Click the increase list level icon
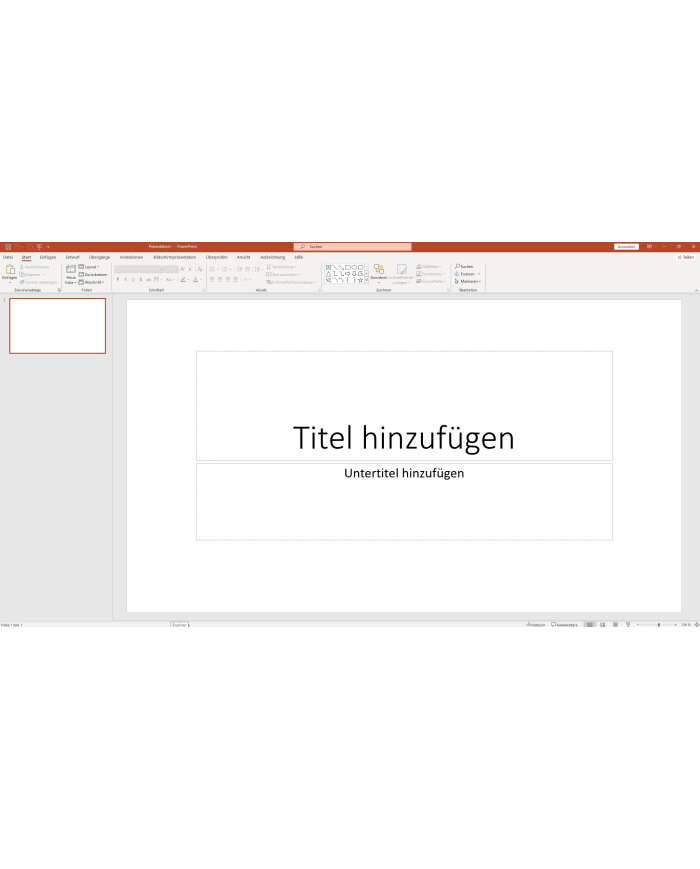The image size is (700, 869). tap(247, 269)
